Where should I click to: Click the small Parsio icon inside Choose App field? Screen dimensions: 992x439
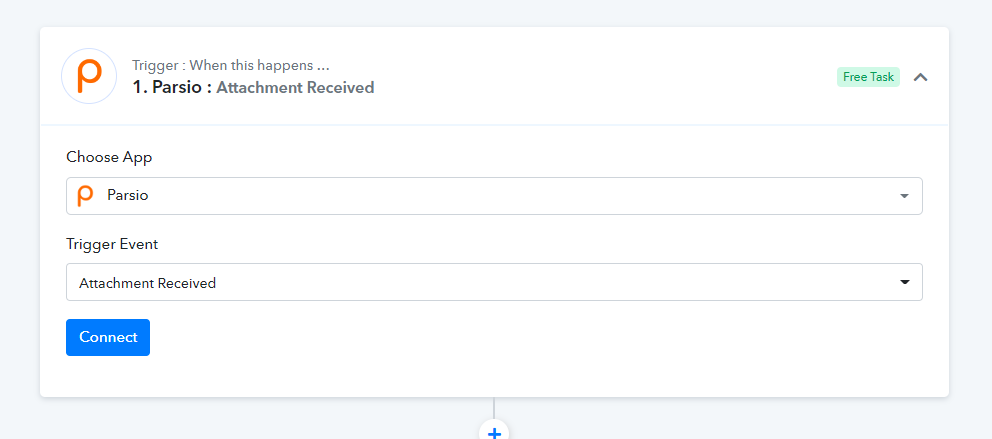click(x=85, y=196)
